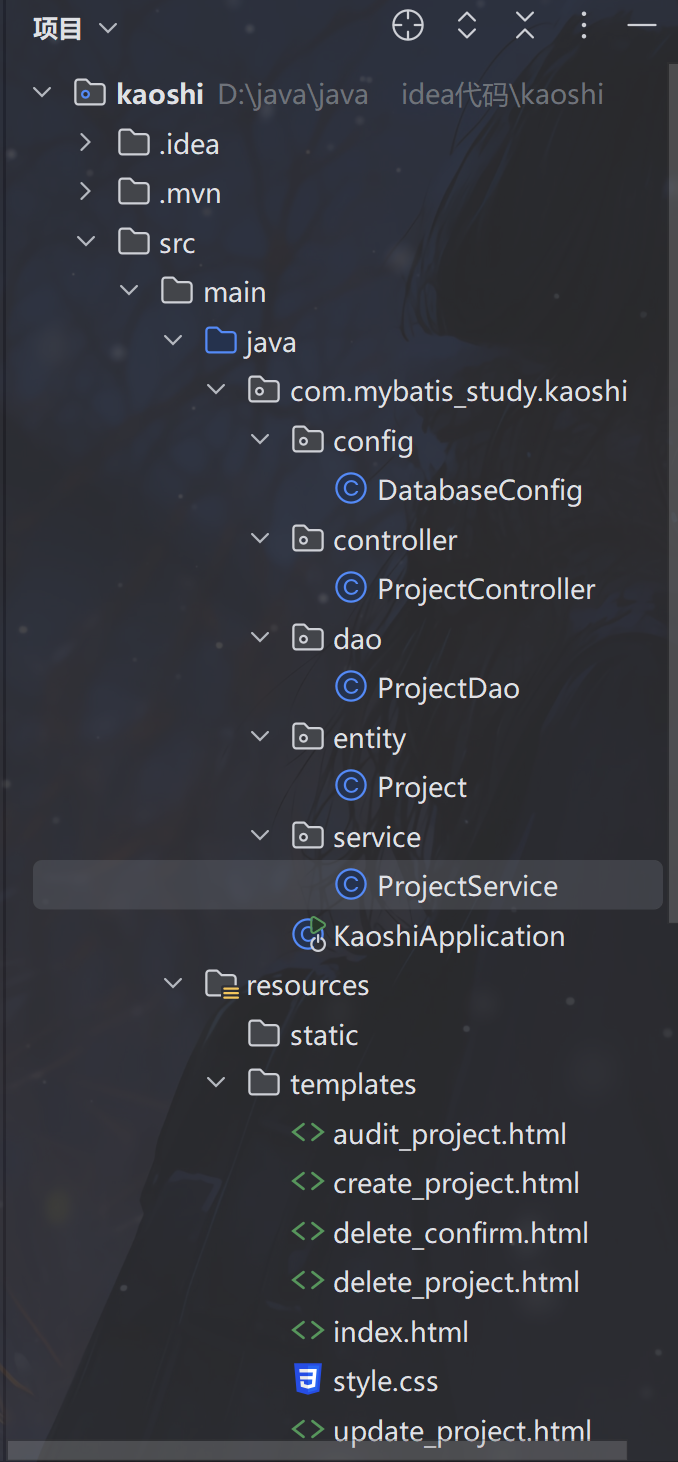Expand the .idea folder
Image resolution: width=678 pixels, height=1462 pixels.
tap(86, 143)
